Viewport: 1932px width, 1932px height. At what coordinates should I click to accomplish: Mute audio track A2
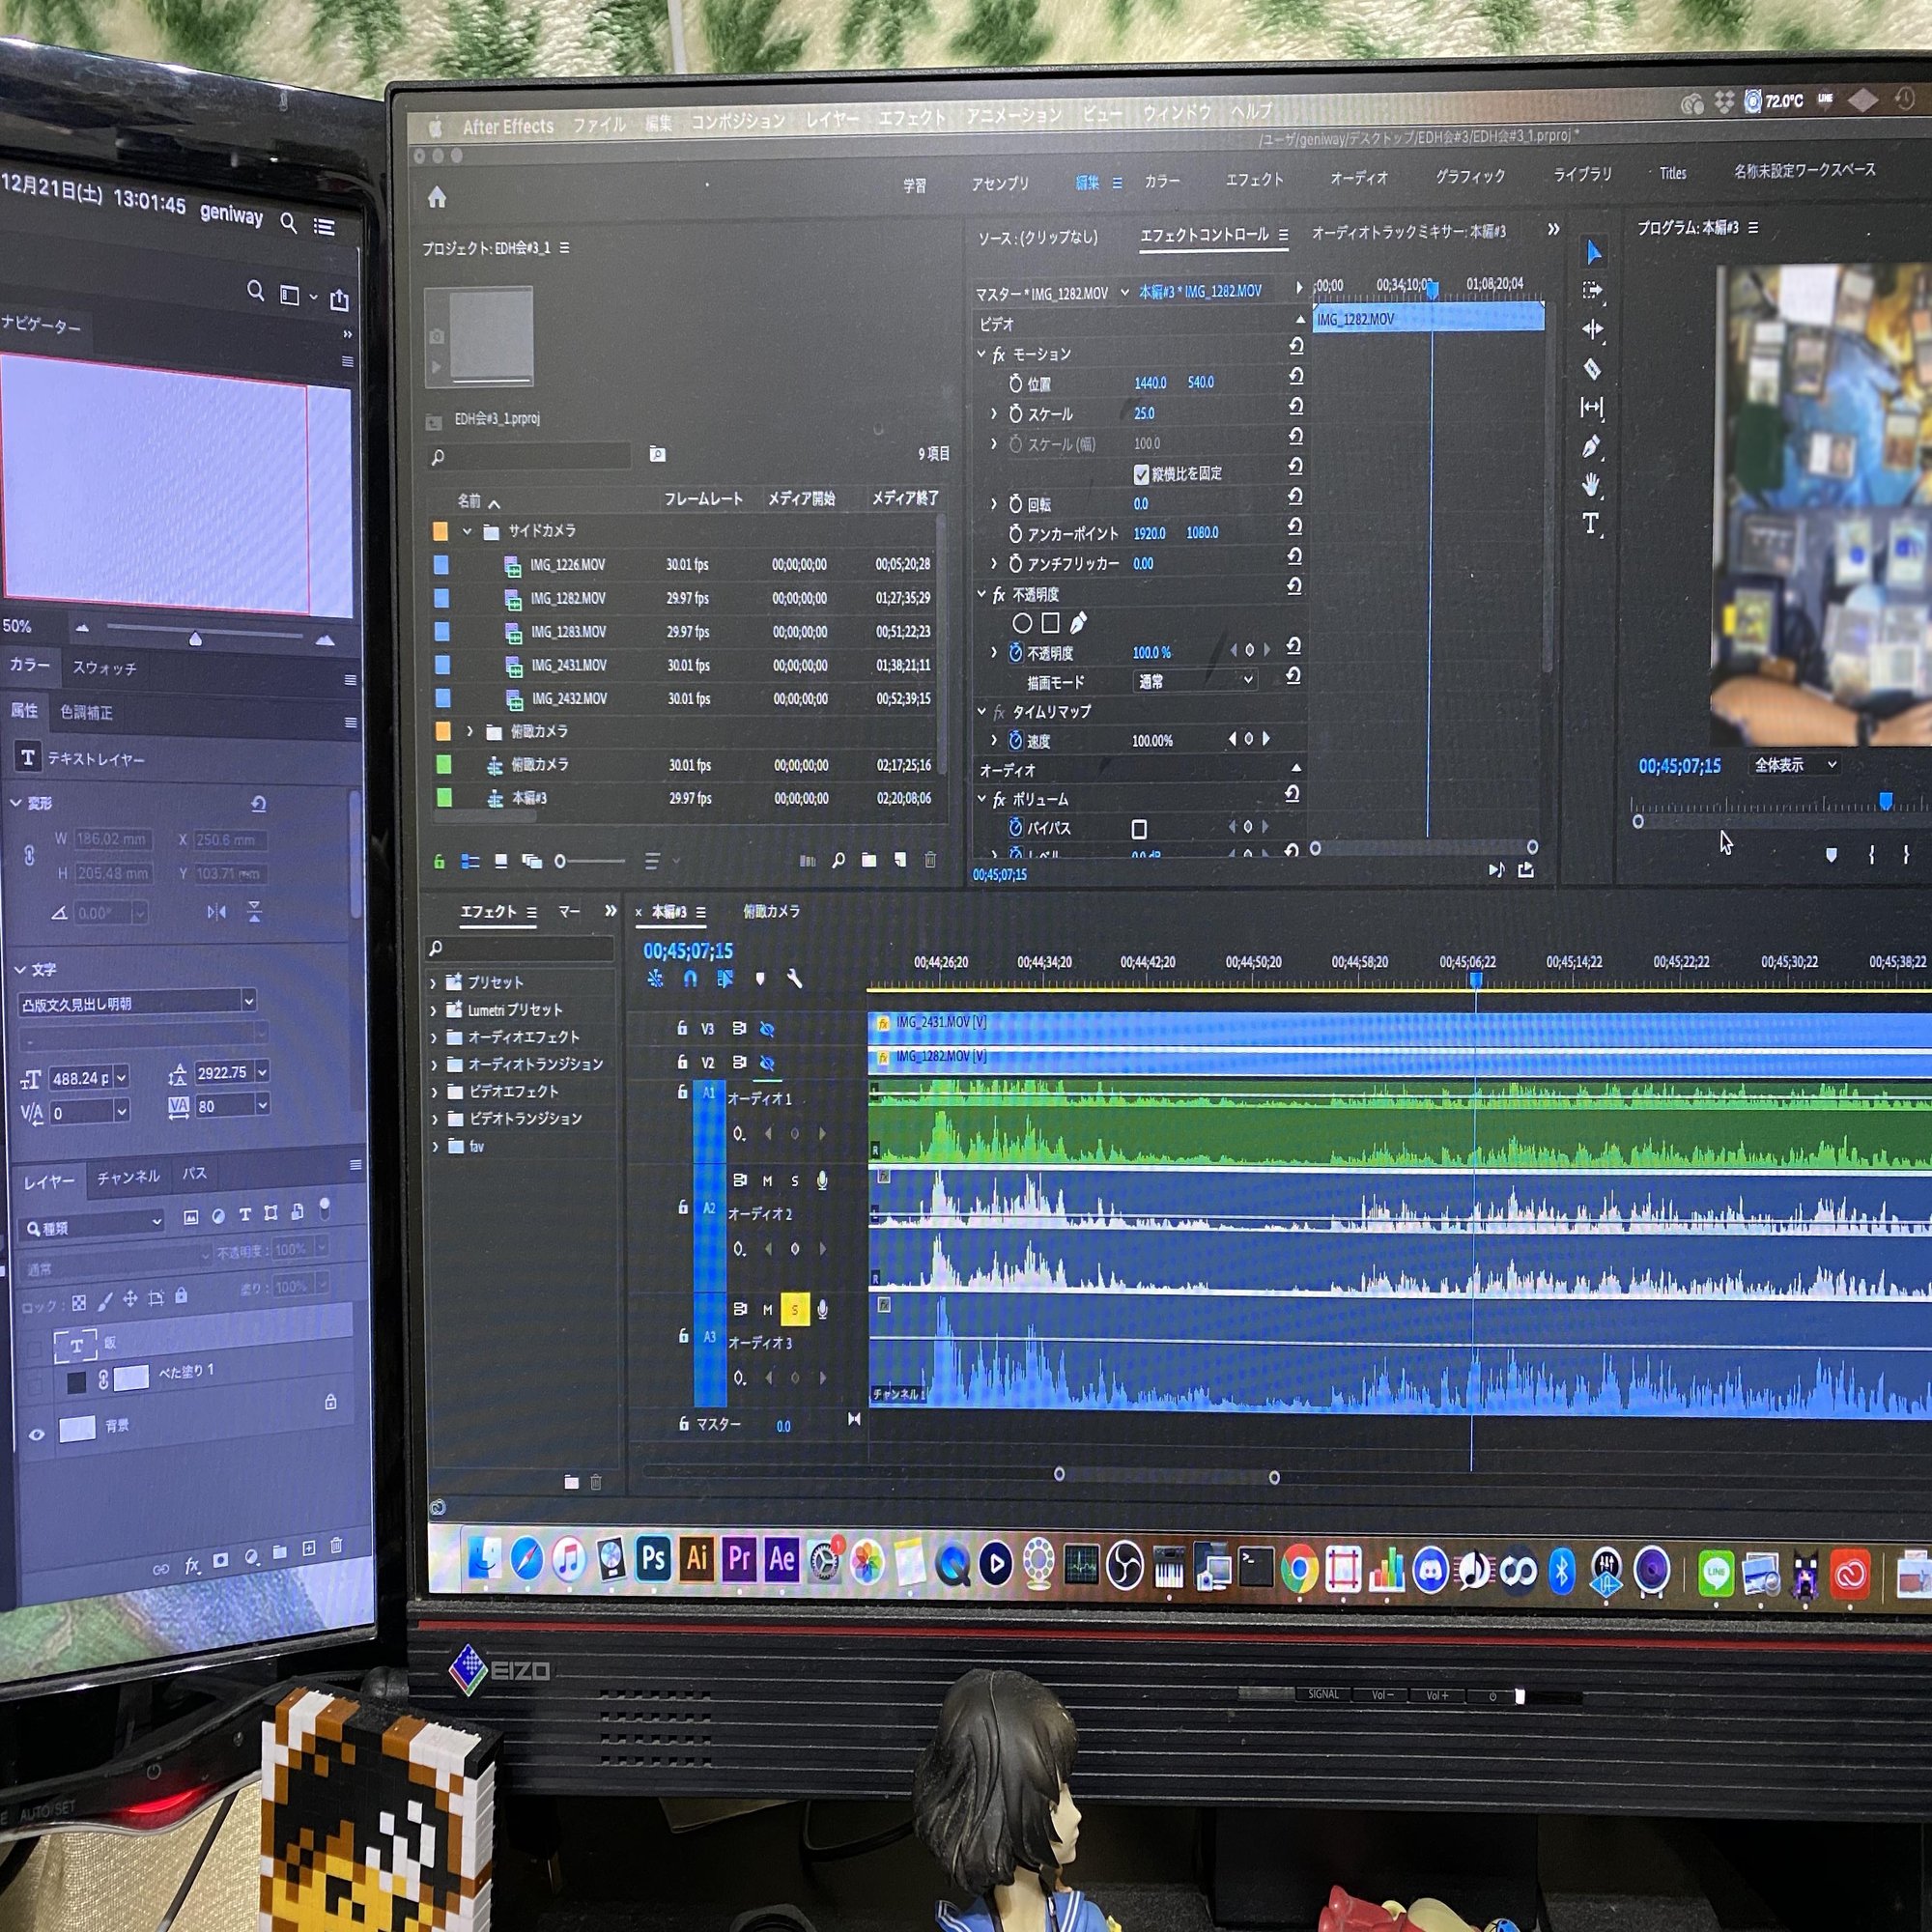click(767, 1181)
